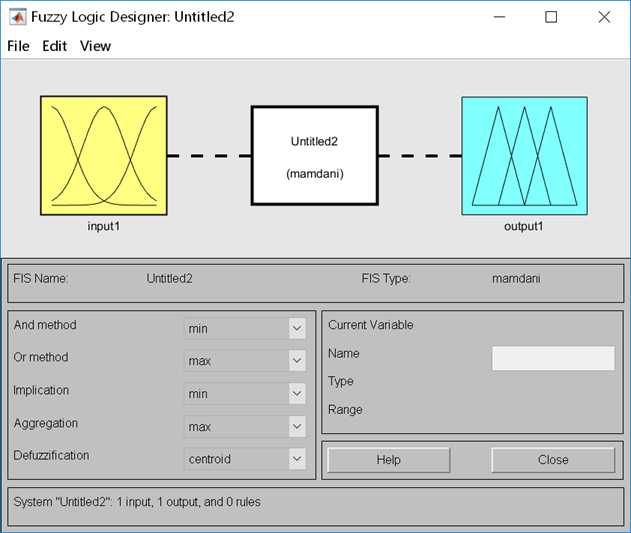The height and width of the screenshot is (533, 631).
Task: Select the yellow input1 variable box
Action: 104,155
